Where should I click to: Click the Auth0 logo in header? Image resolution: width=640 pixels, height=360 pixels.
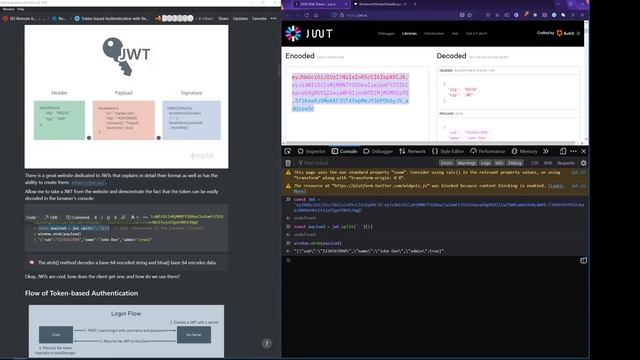click(565, 33)
